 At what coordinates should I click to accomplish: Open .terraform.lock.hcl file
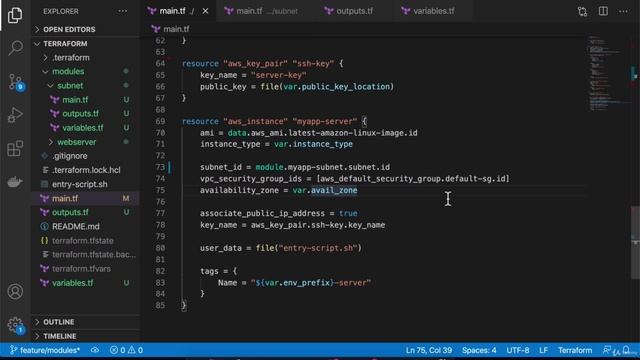(x=85, y=170)
